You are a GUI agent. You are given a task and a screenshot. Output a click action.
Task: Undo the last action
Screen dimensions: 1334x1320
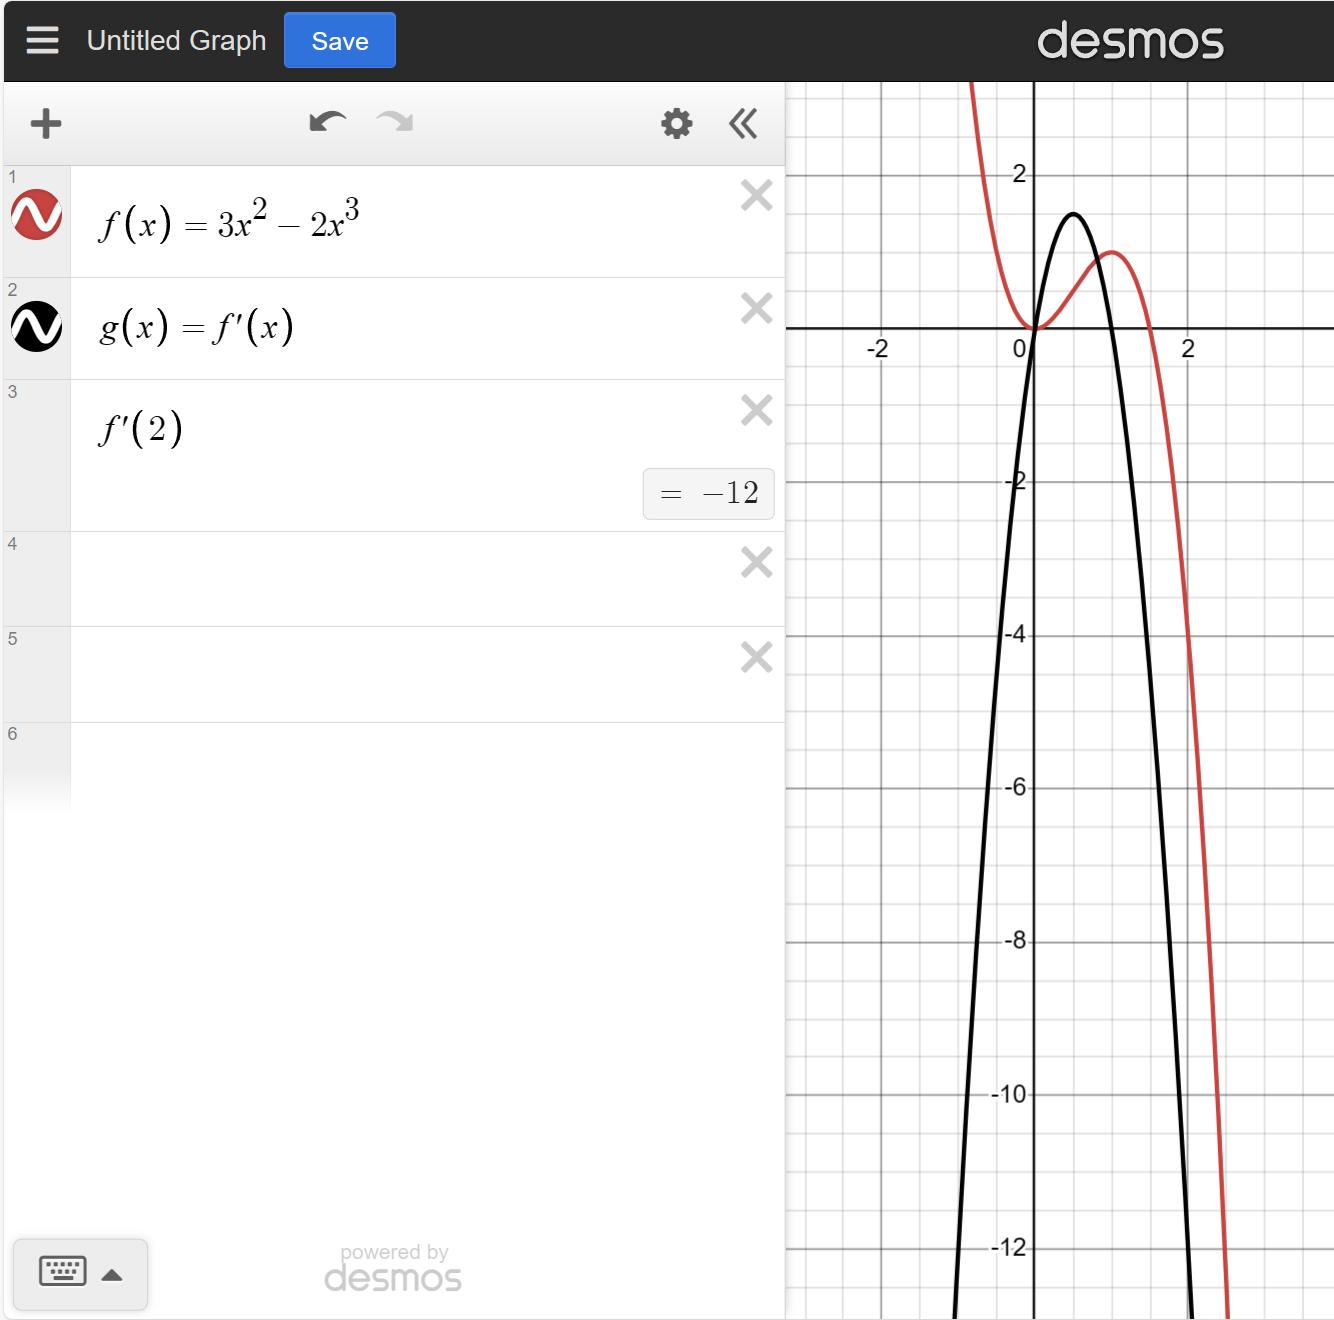tap(327, 123)
